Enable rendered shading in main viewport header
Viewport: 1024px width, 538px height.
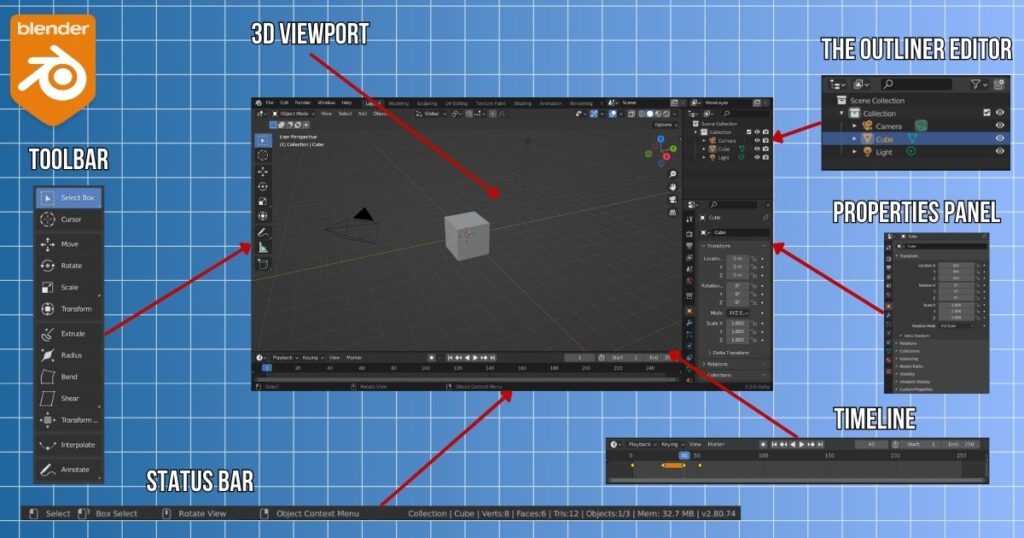(666, 114)
